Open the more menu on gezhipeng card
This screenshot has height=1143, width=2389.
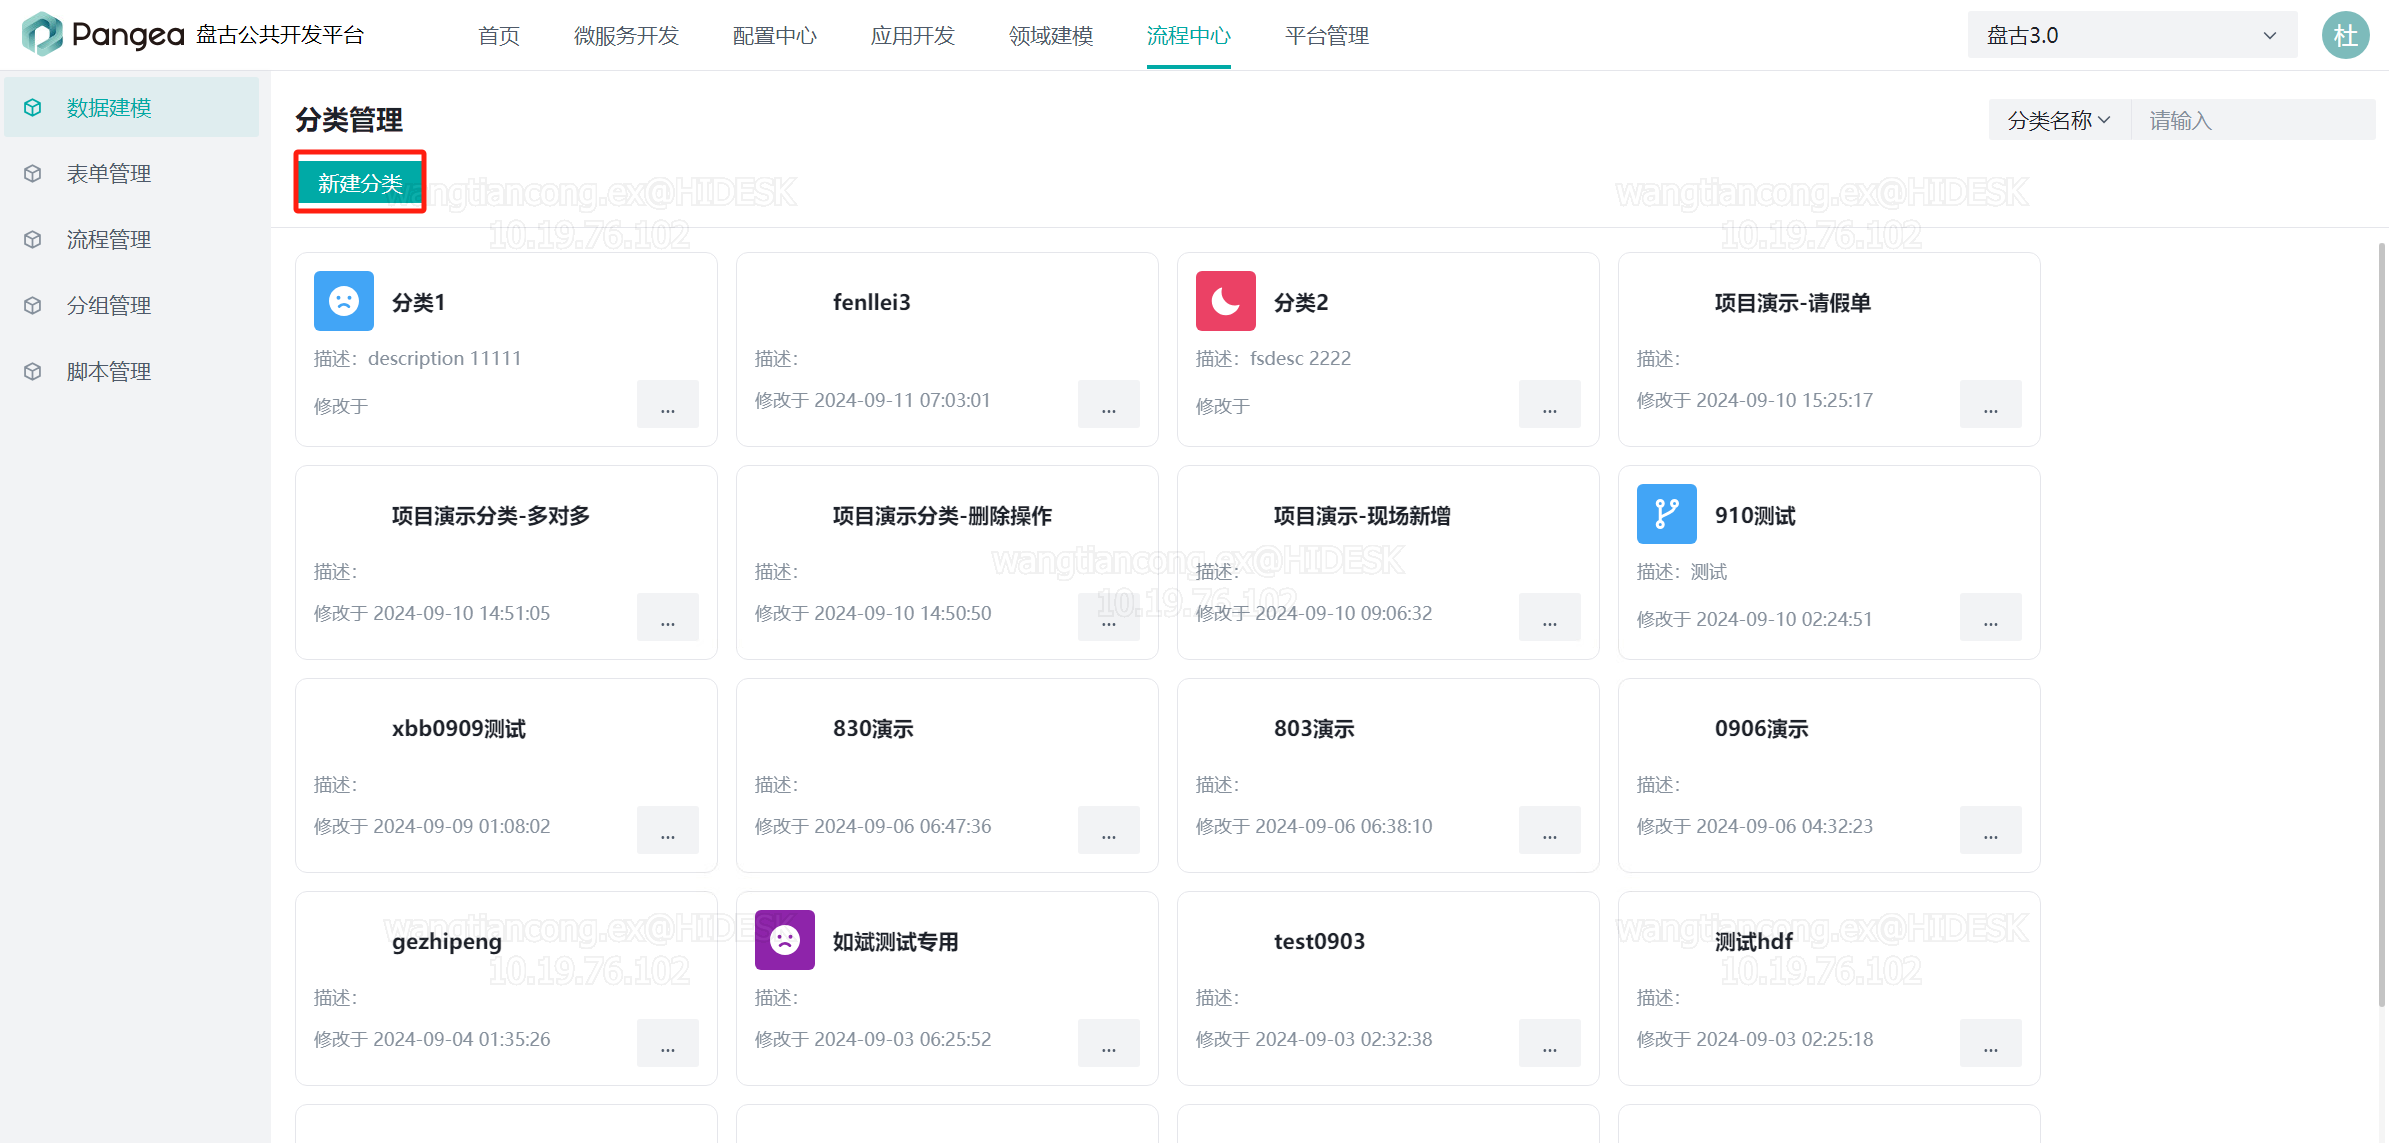coord(668,1043)
